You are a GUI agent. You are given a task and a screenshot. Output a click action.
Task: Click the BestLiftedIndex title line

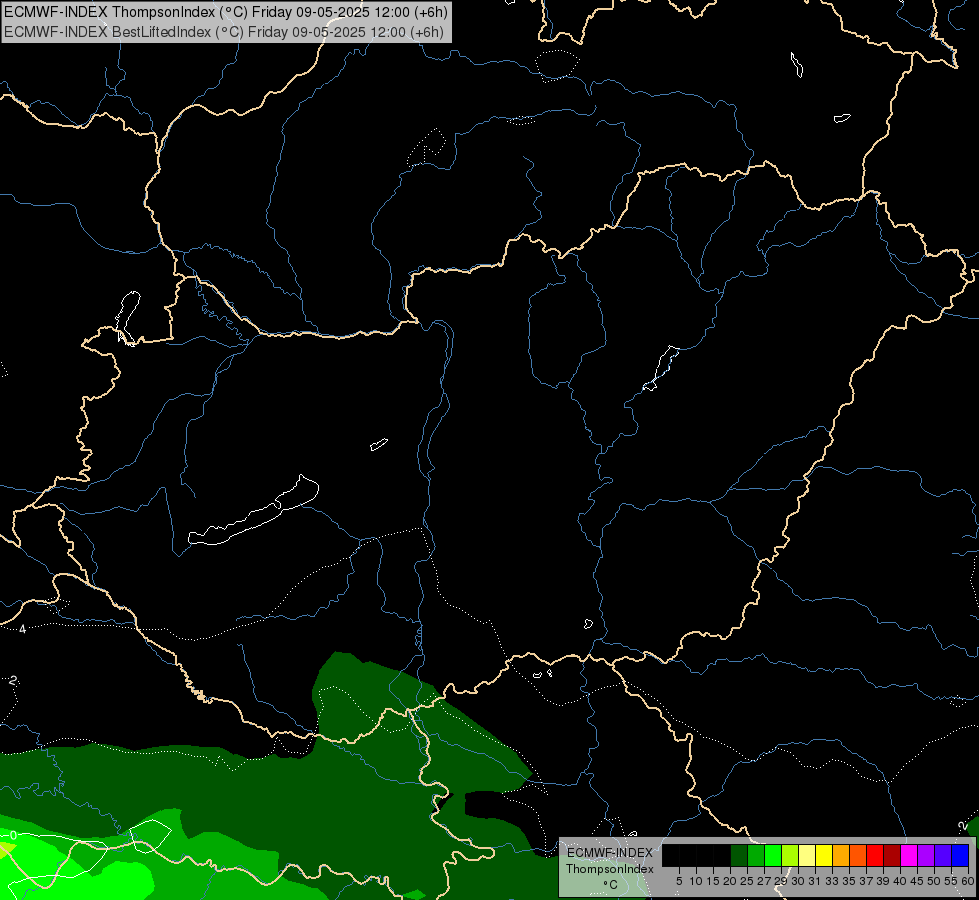(x=224, y=32)
